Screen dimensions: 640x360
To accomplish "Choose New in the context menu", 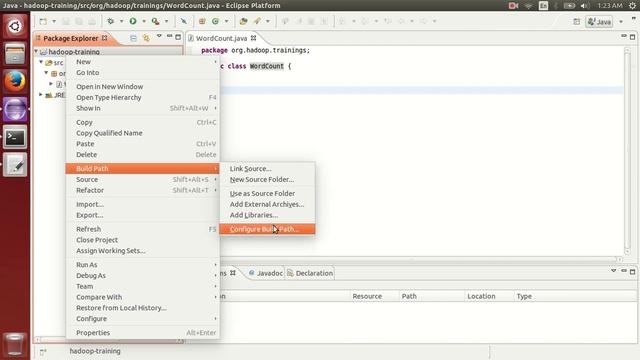I will pyautogui.click(x=142, y=62).
